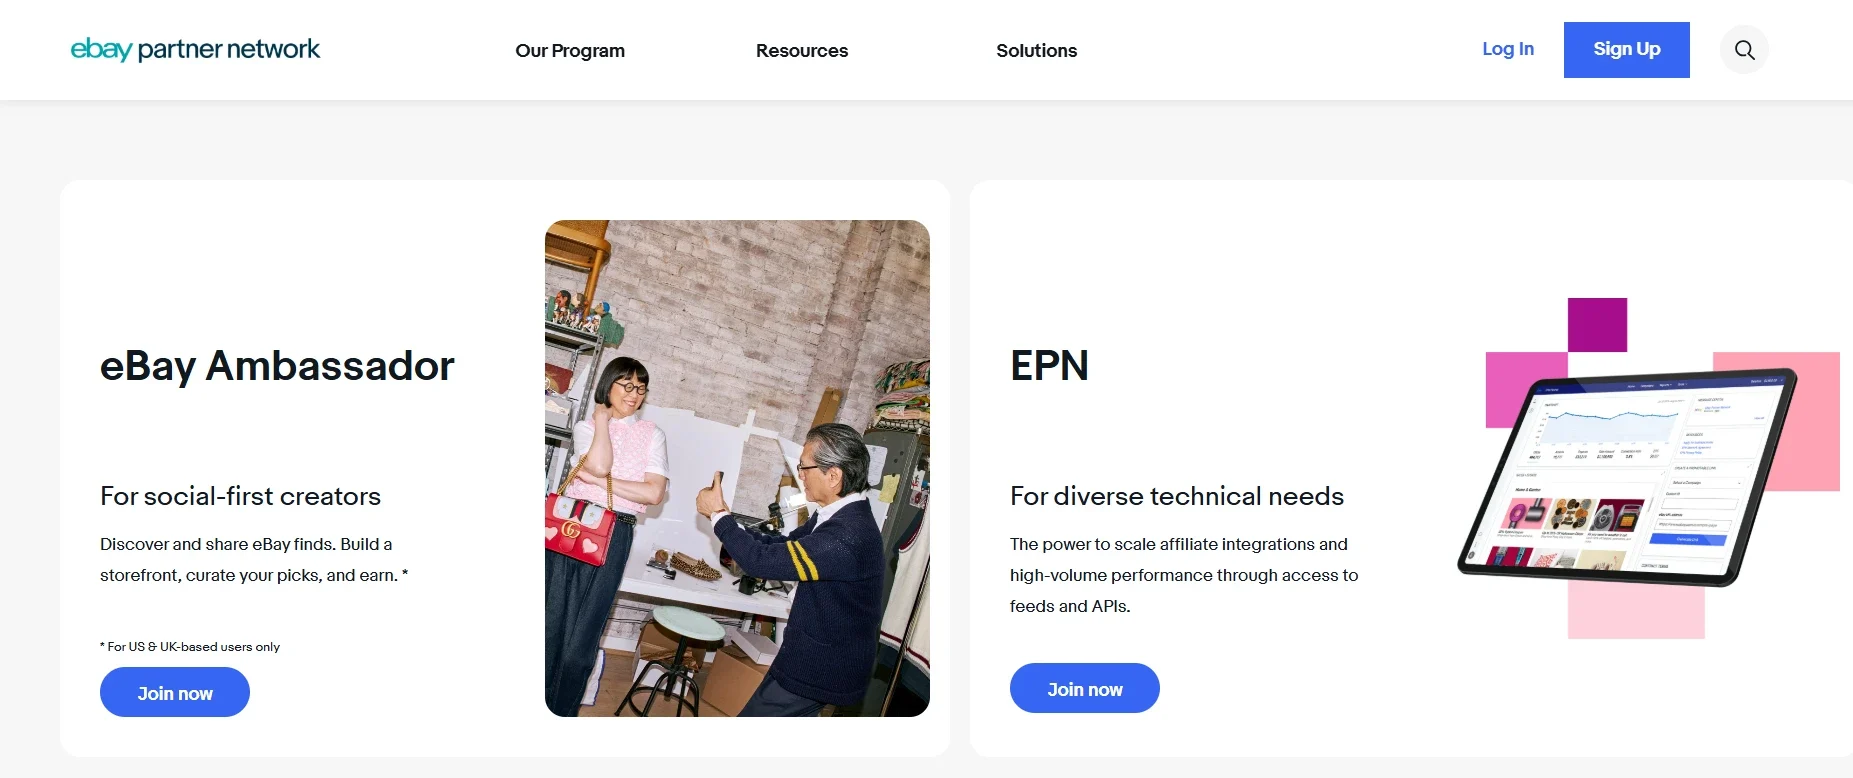
Task: Open the Solutions menu
Action: [1037, 50]
